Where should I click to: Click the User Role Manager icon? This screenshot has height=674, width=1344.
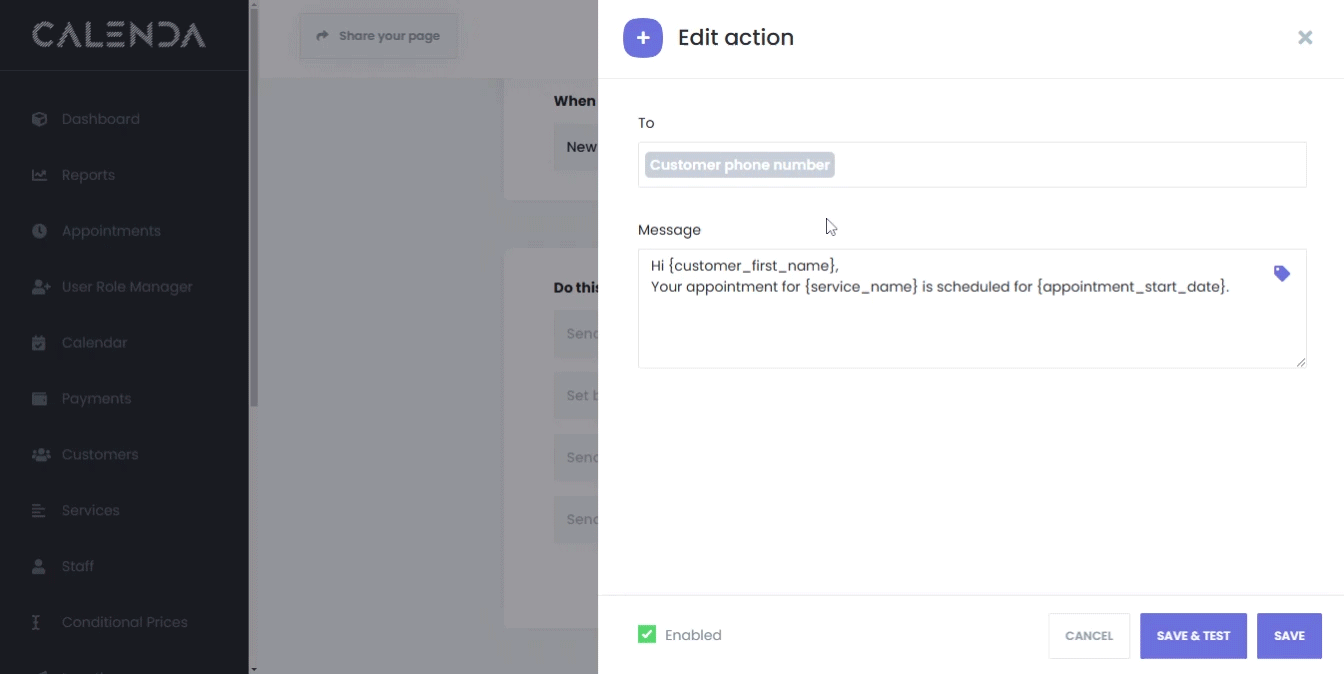[40, 287]
